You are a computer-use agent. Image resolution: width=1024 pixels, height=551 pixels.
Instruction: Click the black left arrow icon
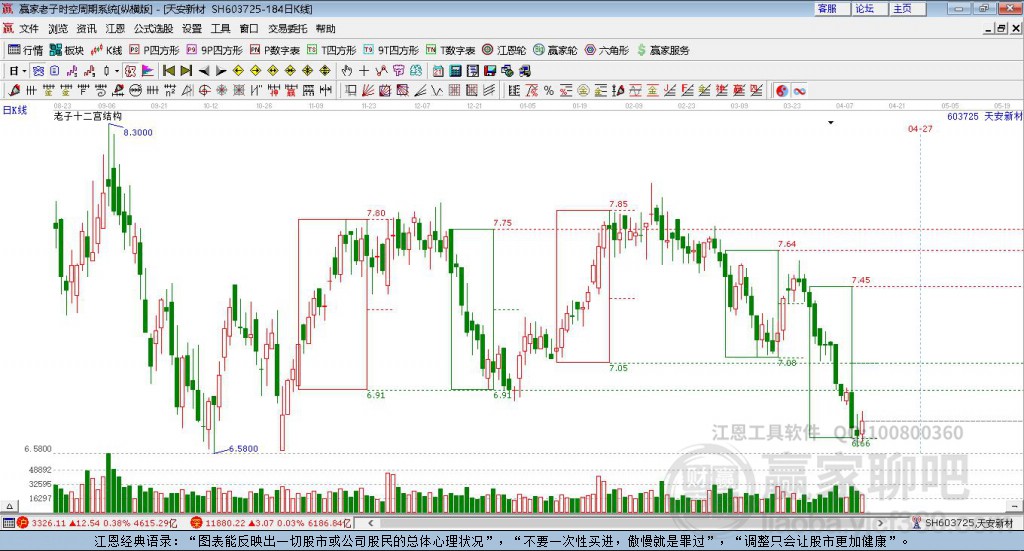click(204, 71)
